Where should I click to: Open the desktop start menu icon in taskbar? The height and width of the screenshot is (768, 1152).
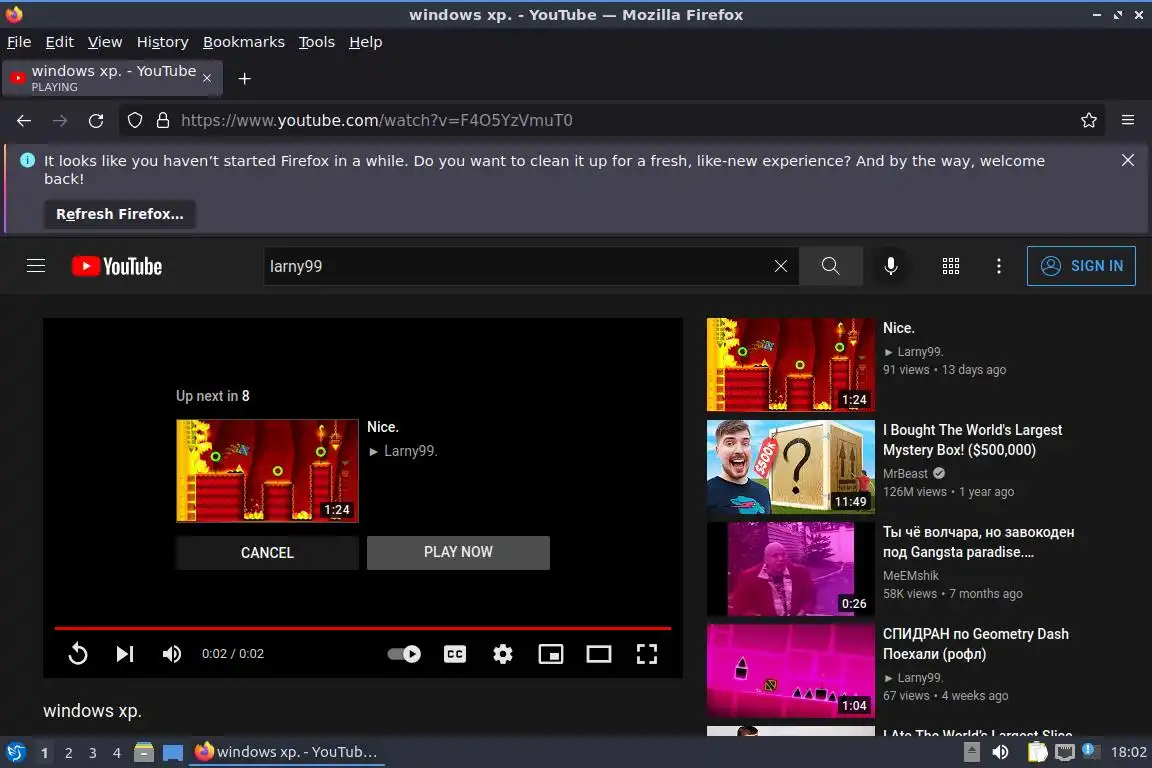coord(15,752)
